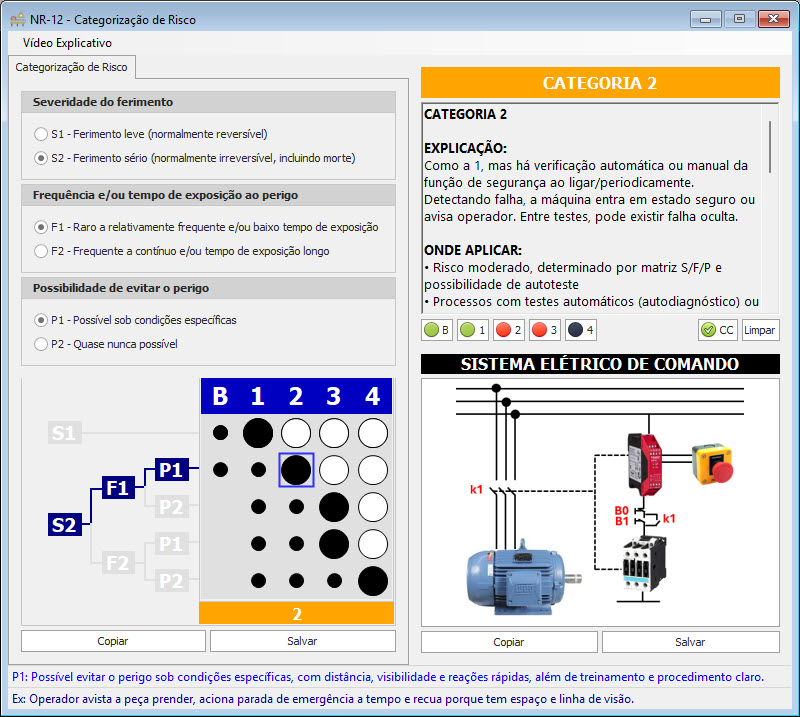This screenshot has width=800, height=717.
Task: Select F2 - Frequente a contínuo
Action: point(182,251)
